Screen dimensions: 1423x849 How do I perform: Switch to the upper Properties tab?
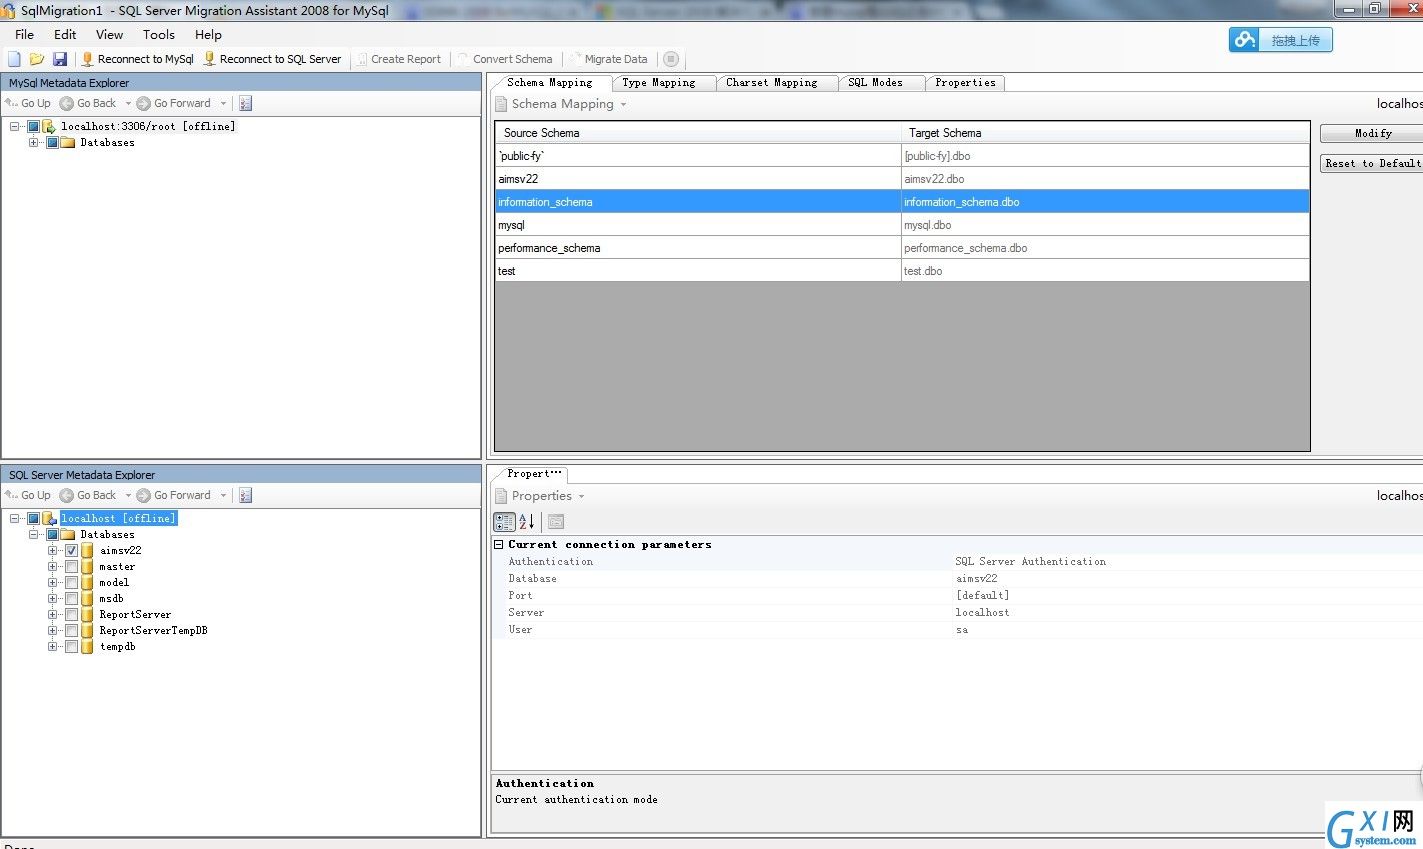tap(966, 83)
